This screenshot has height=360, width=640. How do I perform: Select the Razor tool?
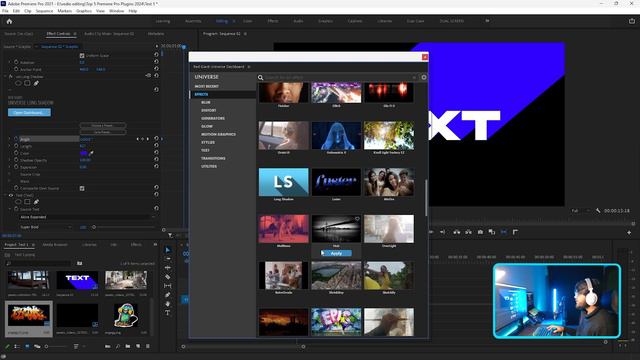click(x=168, y=277)
